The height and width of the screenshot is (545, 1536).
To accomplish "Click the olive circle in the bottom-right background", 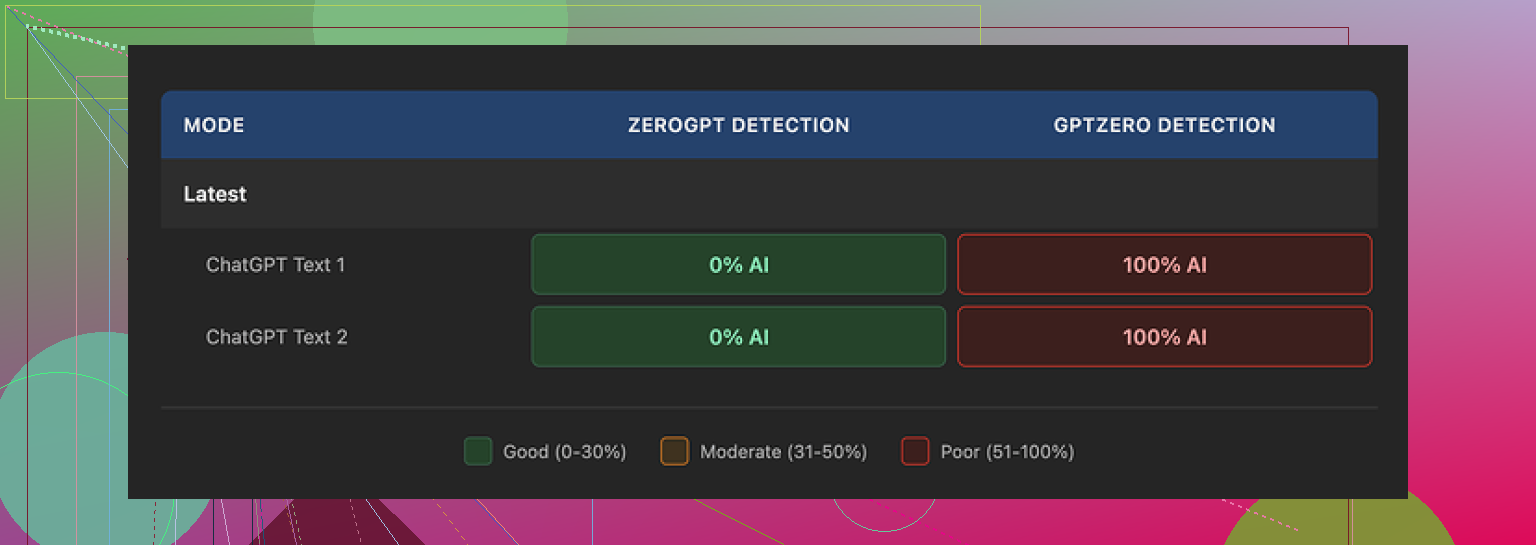I will 1340,522.
